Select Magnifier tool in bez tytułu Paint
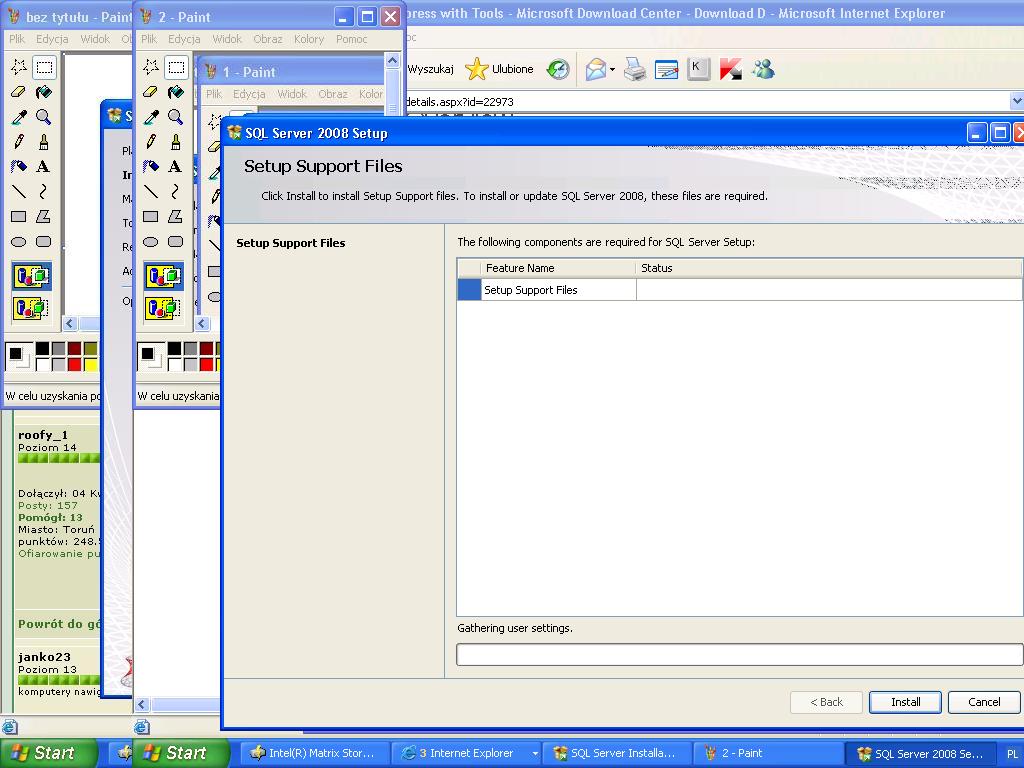 [44, 117]
